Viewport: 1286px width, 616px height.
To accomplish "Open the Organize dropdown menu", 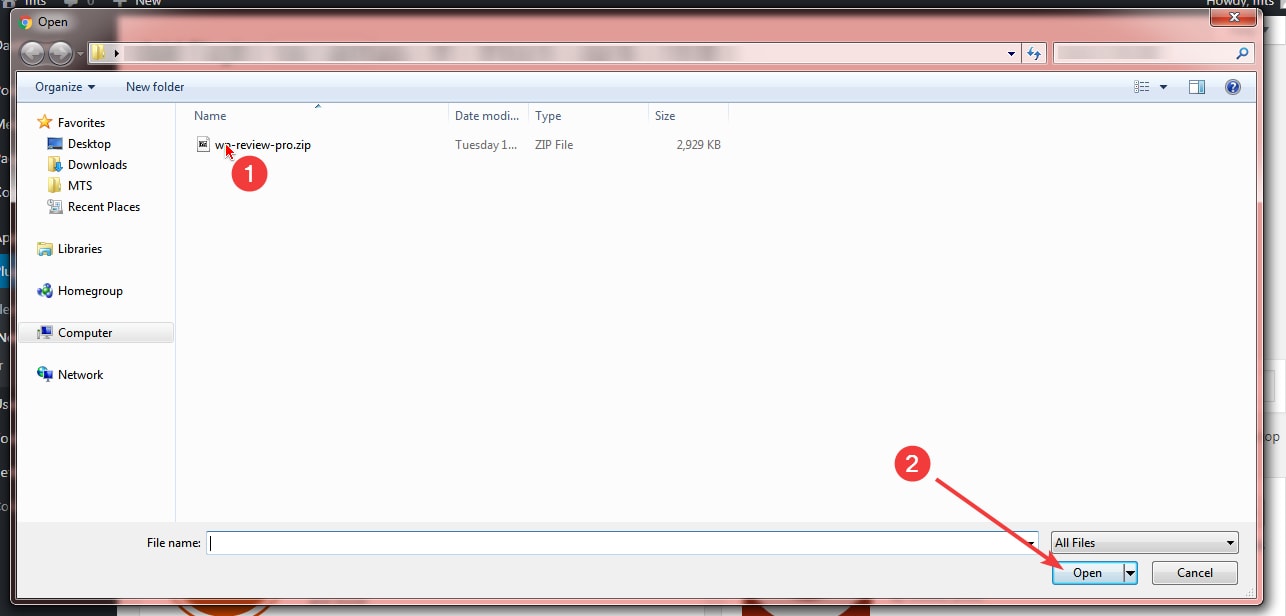I will pyautogui.click(x=65, y=87).
